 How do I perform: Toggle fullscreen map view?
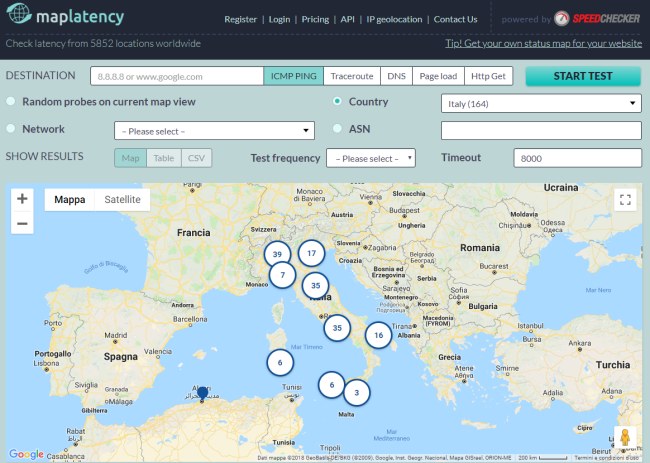point(625,200)
